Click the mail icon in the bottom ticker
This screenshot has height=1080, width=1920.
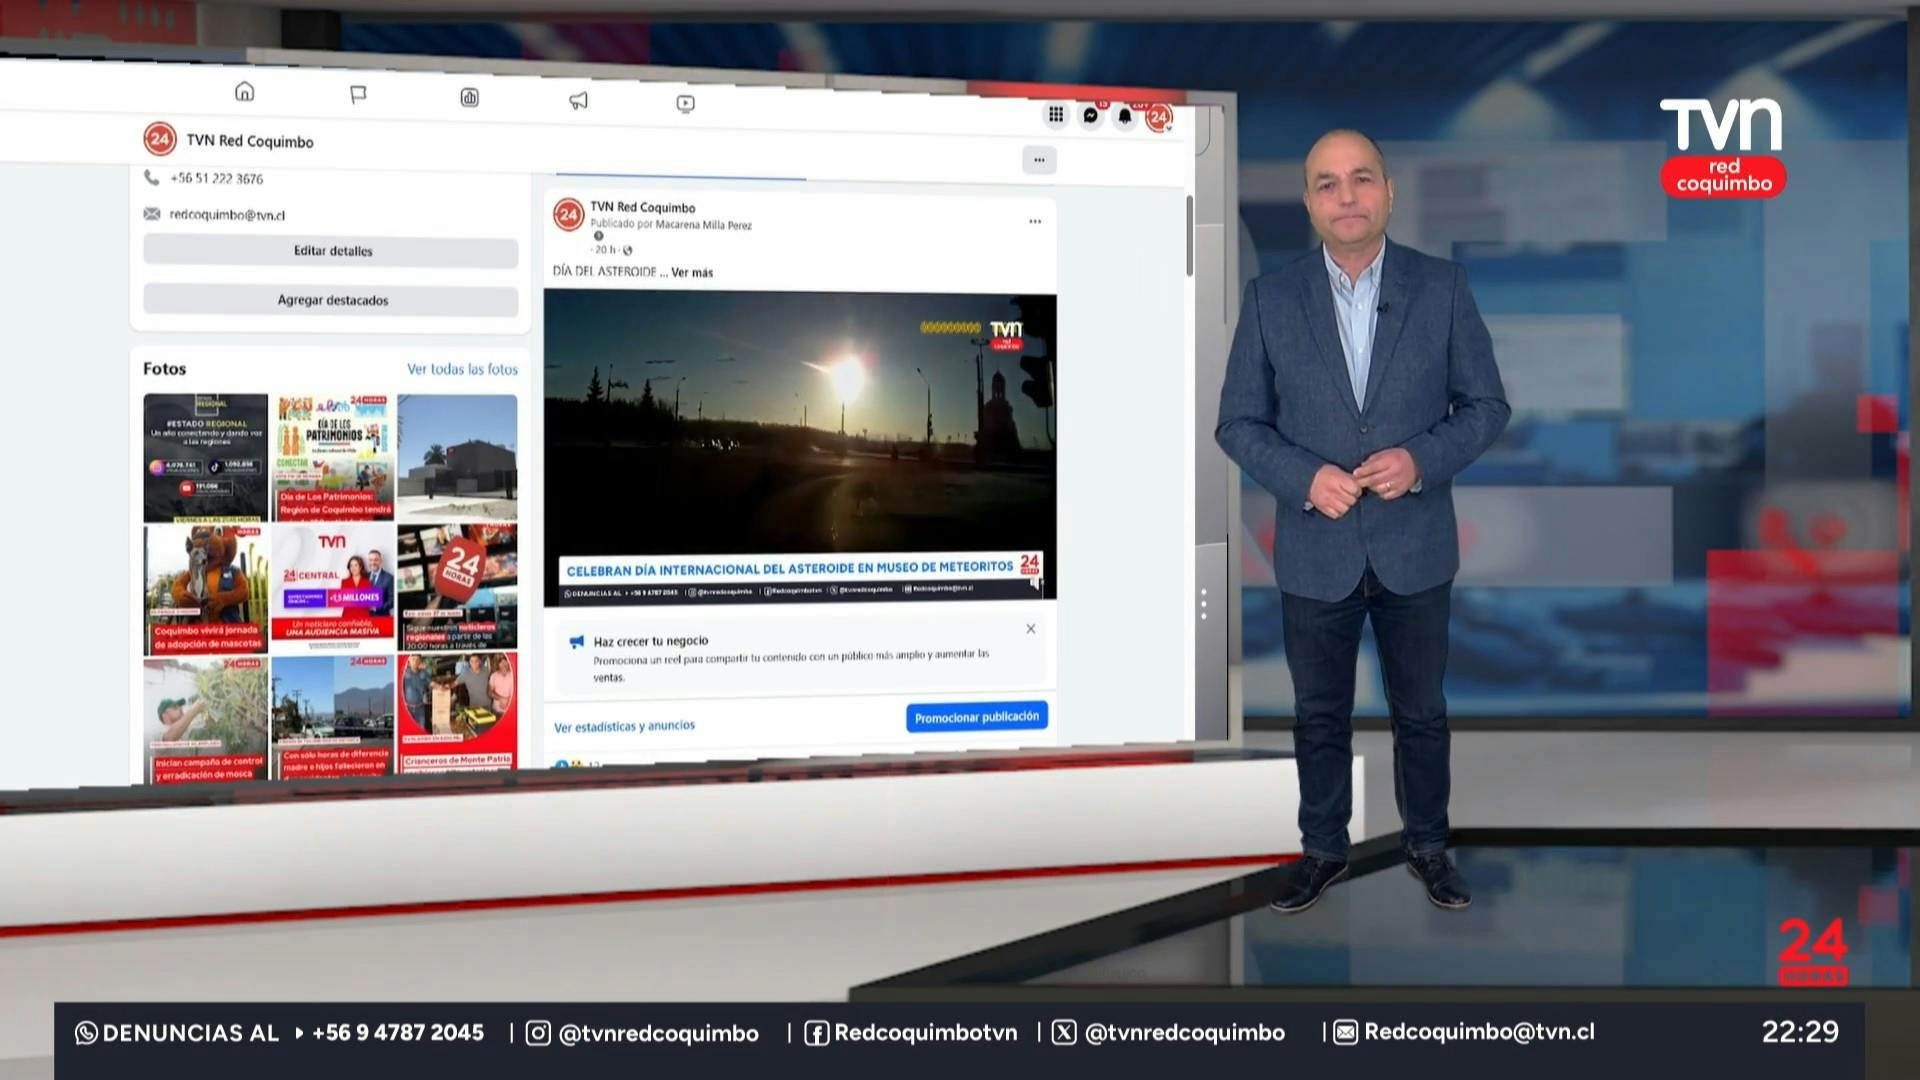1345,1032
